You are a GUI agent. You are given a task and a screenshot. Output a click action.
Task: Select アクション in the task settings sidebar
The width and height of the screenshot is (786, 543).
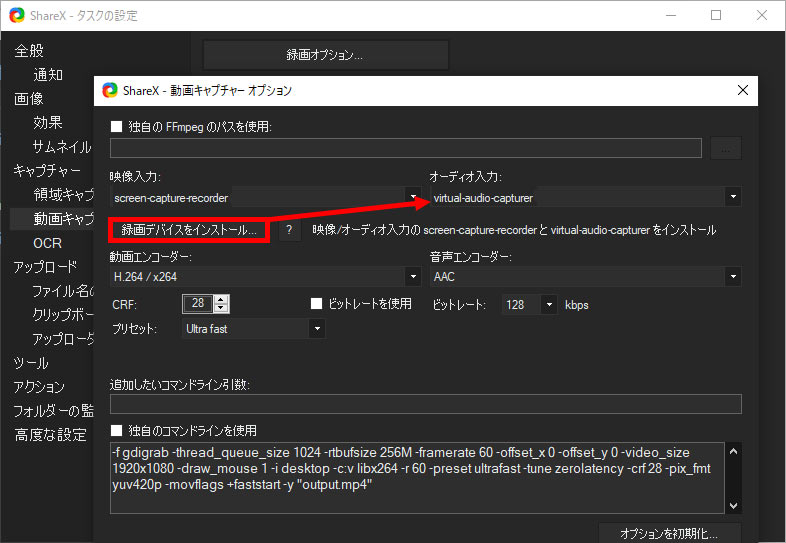point(39,387)
